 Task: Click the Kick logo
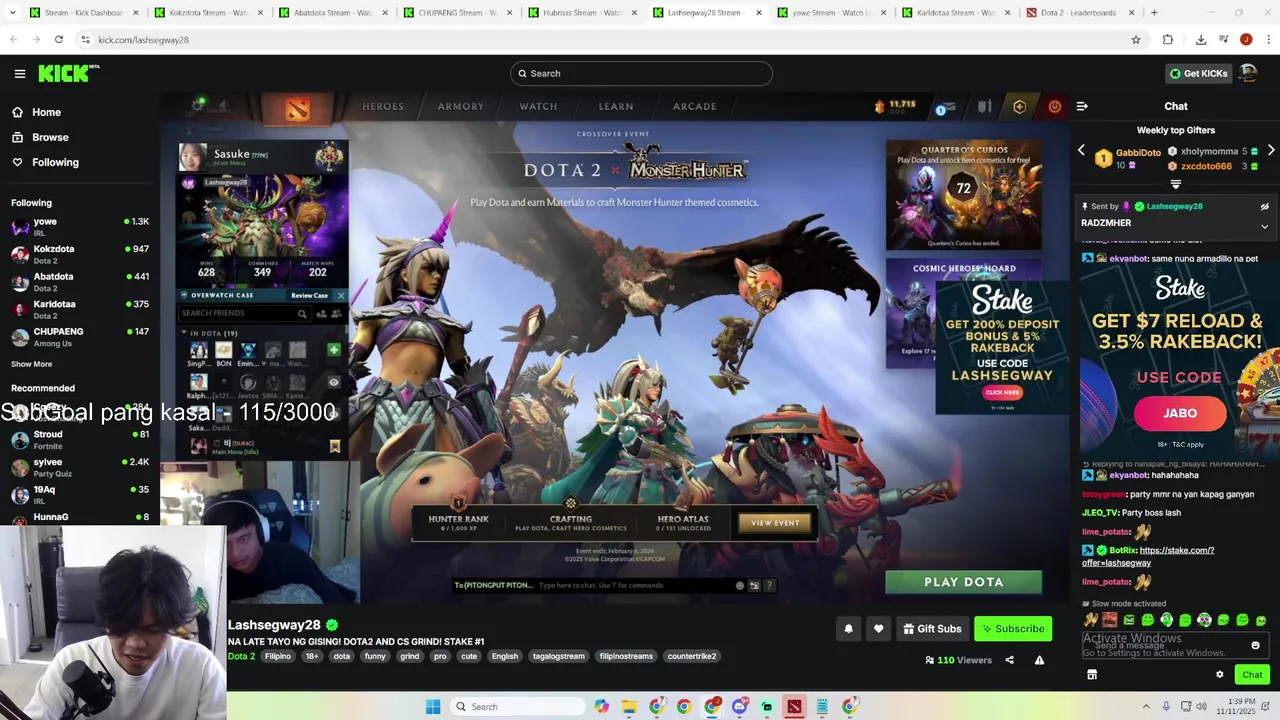[x=67, y=73]
